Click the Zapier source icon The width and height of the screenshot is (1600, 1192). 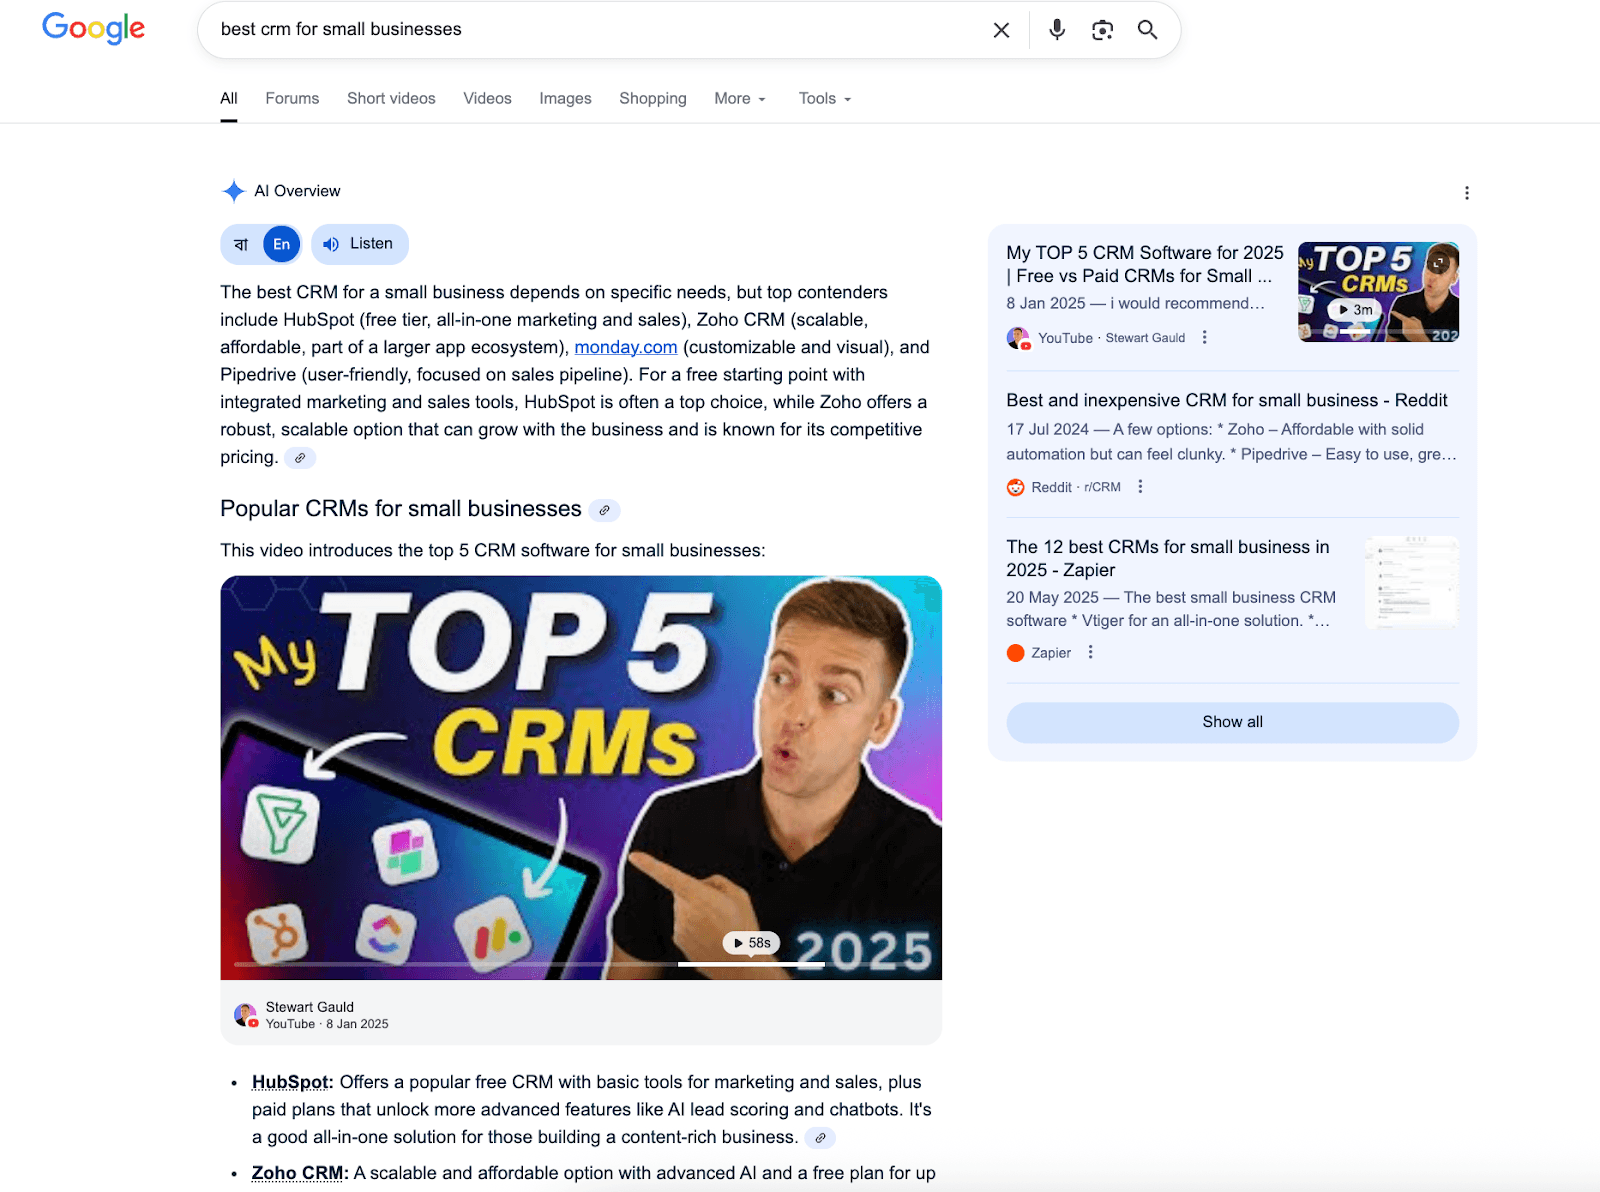click(x=1015, y=653)
